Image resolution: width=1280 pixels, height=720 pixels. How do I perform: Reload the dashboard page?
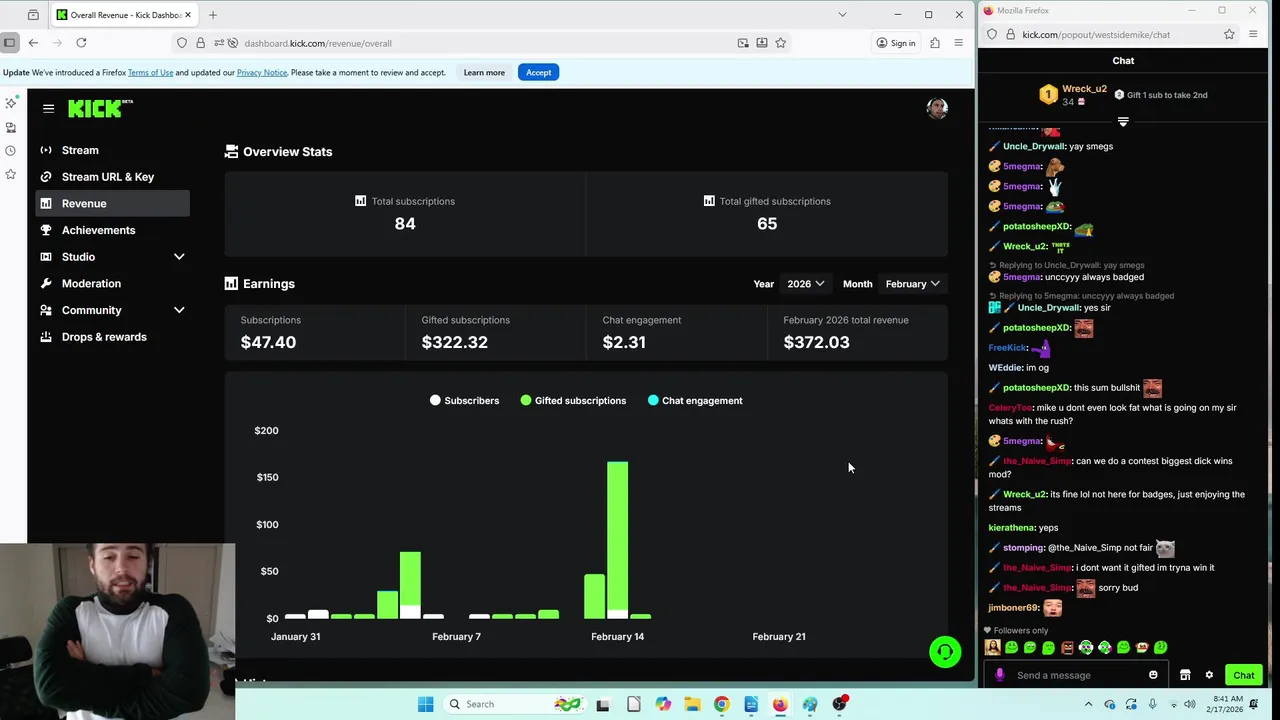pos(81,43)
